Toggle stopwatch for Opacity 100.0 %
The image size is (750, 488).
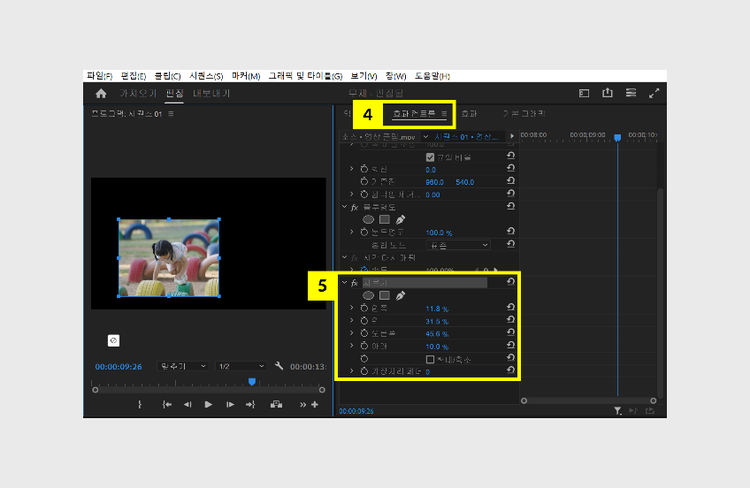click(364, 232)
